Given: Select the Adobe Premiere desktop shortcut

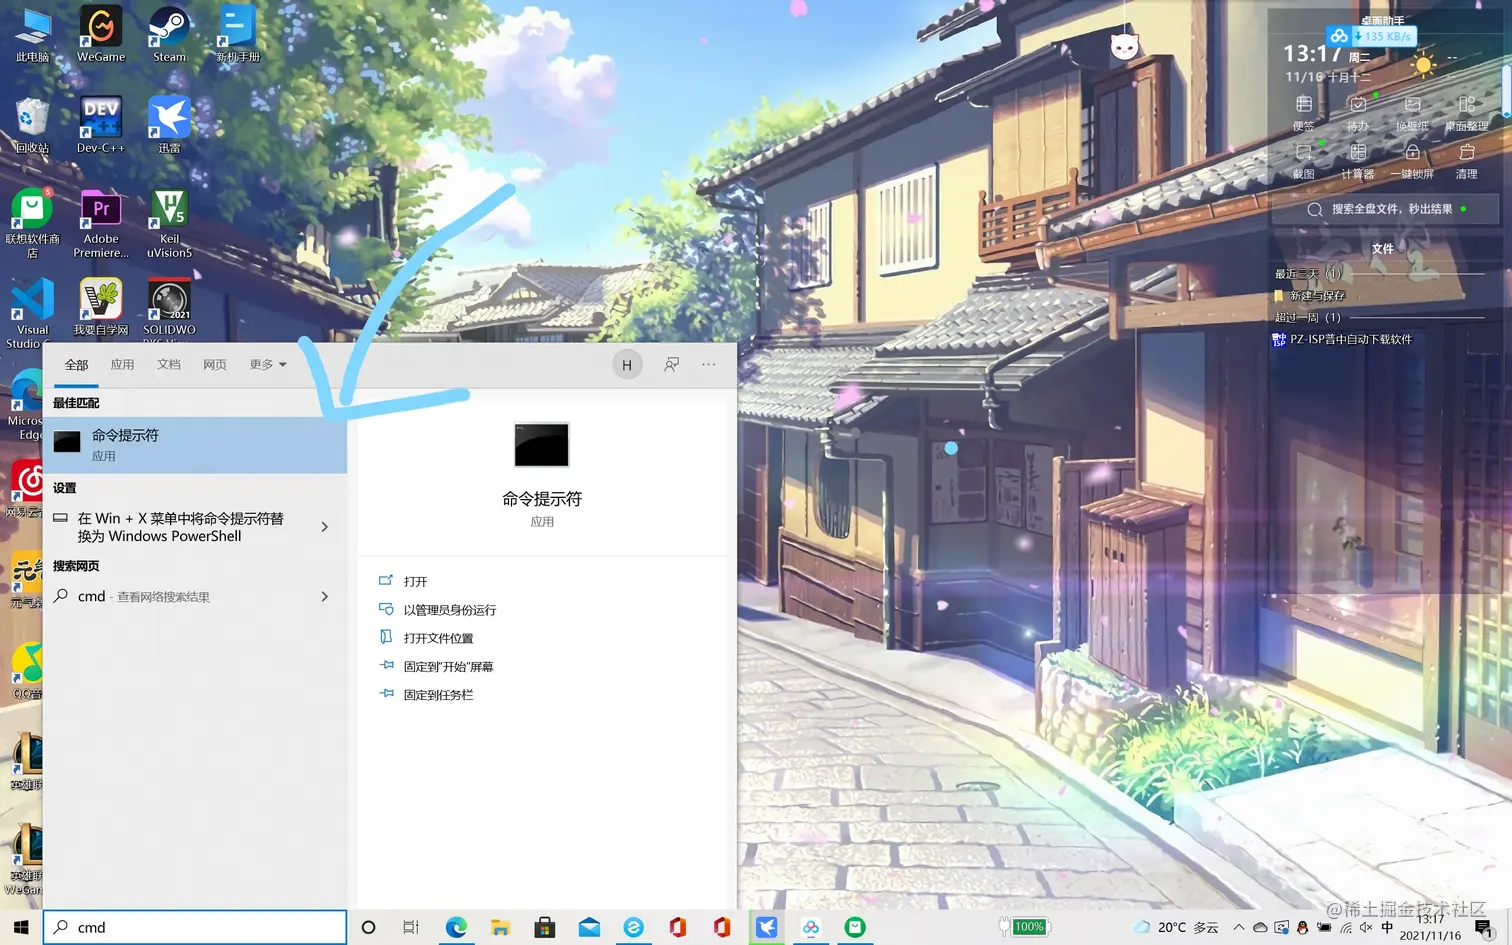Looking at the screenshot, I should click(x=101, y=224).
